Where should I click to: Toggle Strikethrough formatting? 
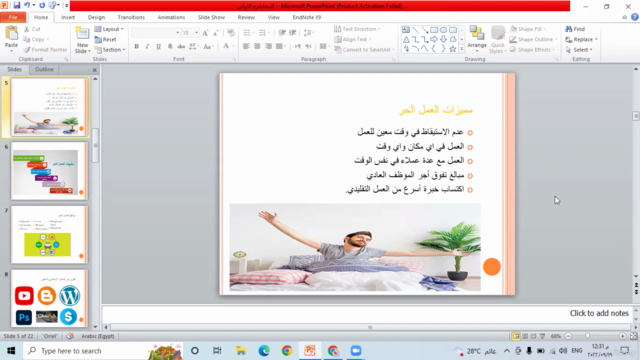pyautogui.click(x=181, y=46)
